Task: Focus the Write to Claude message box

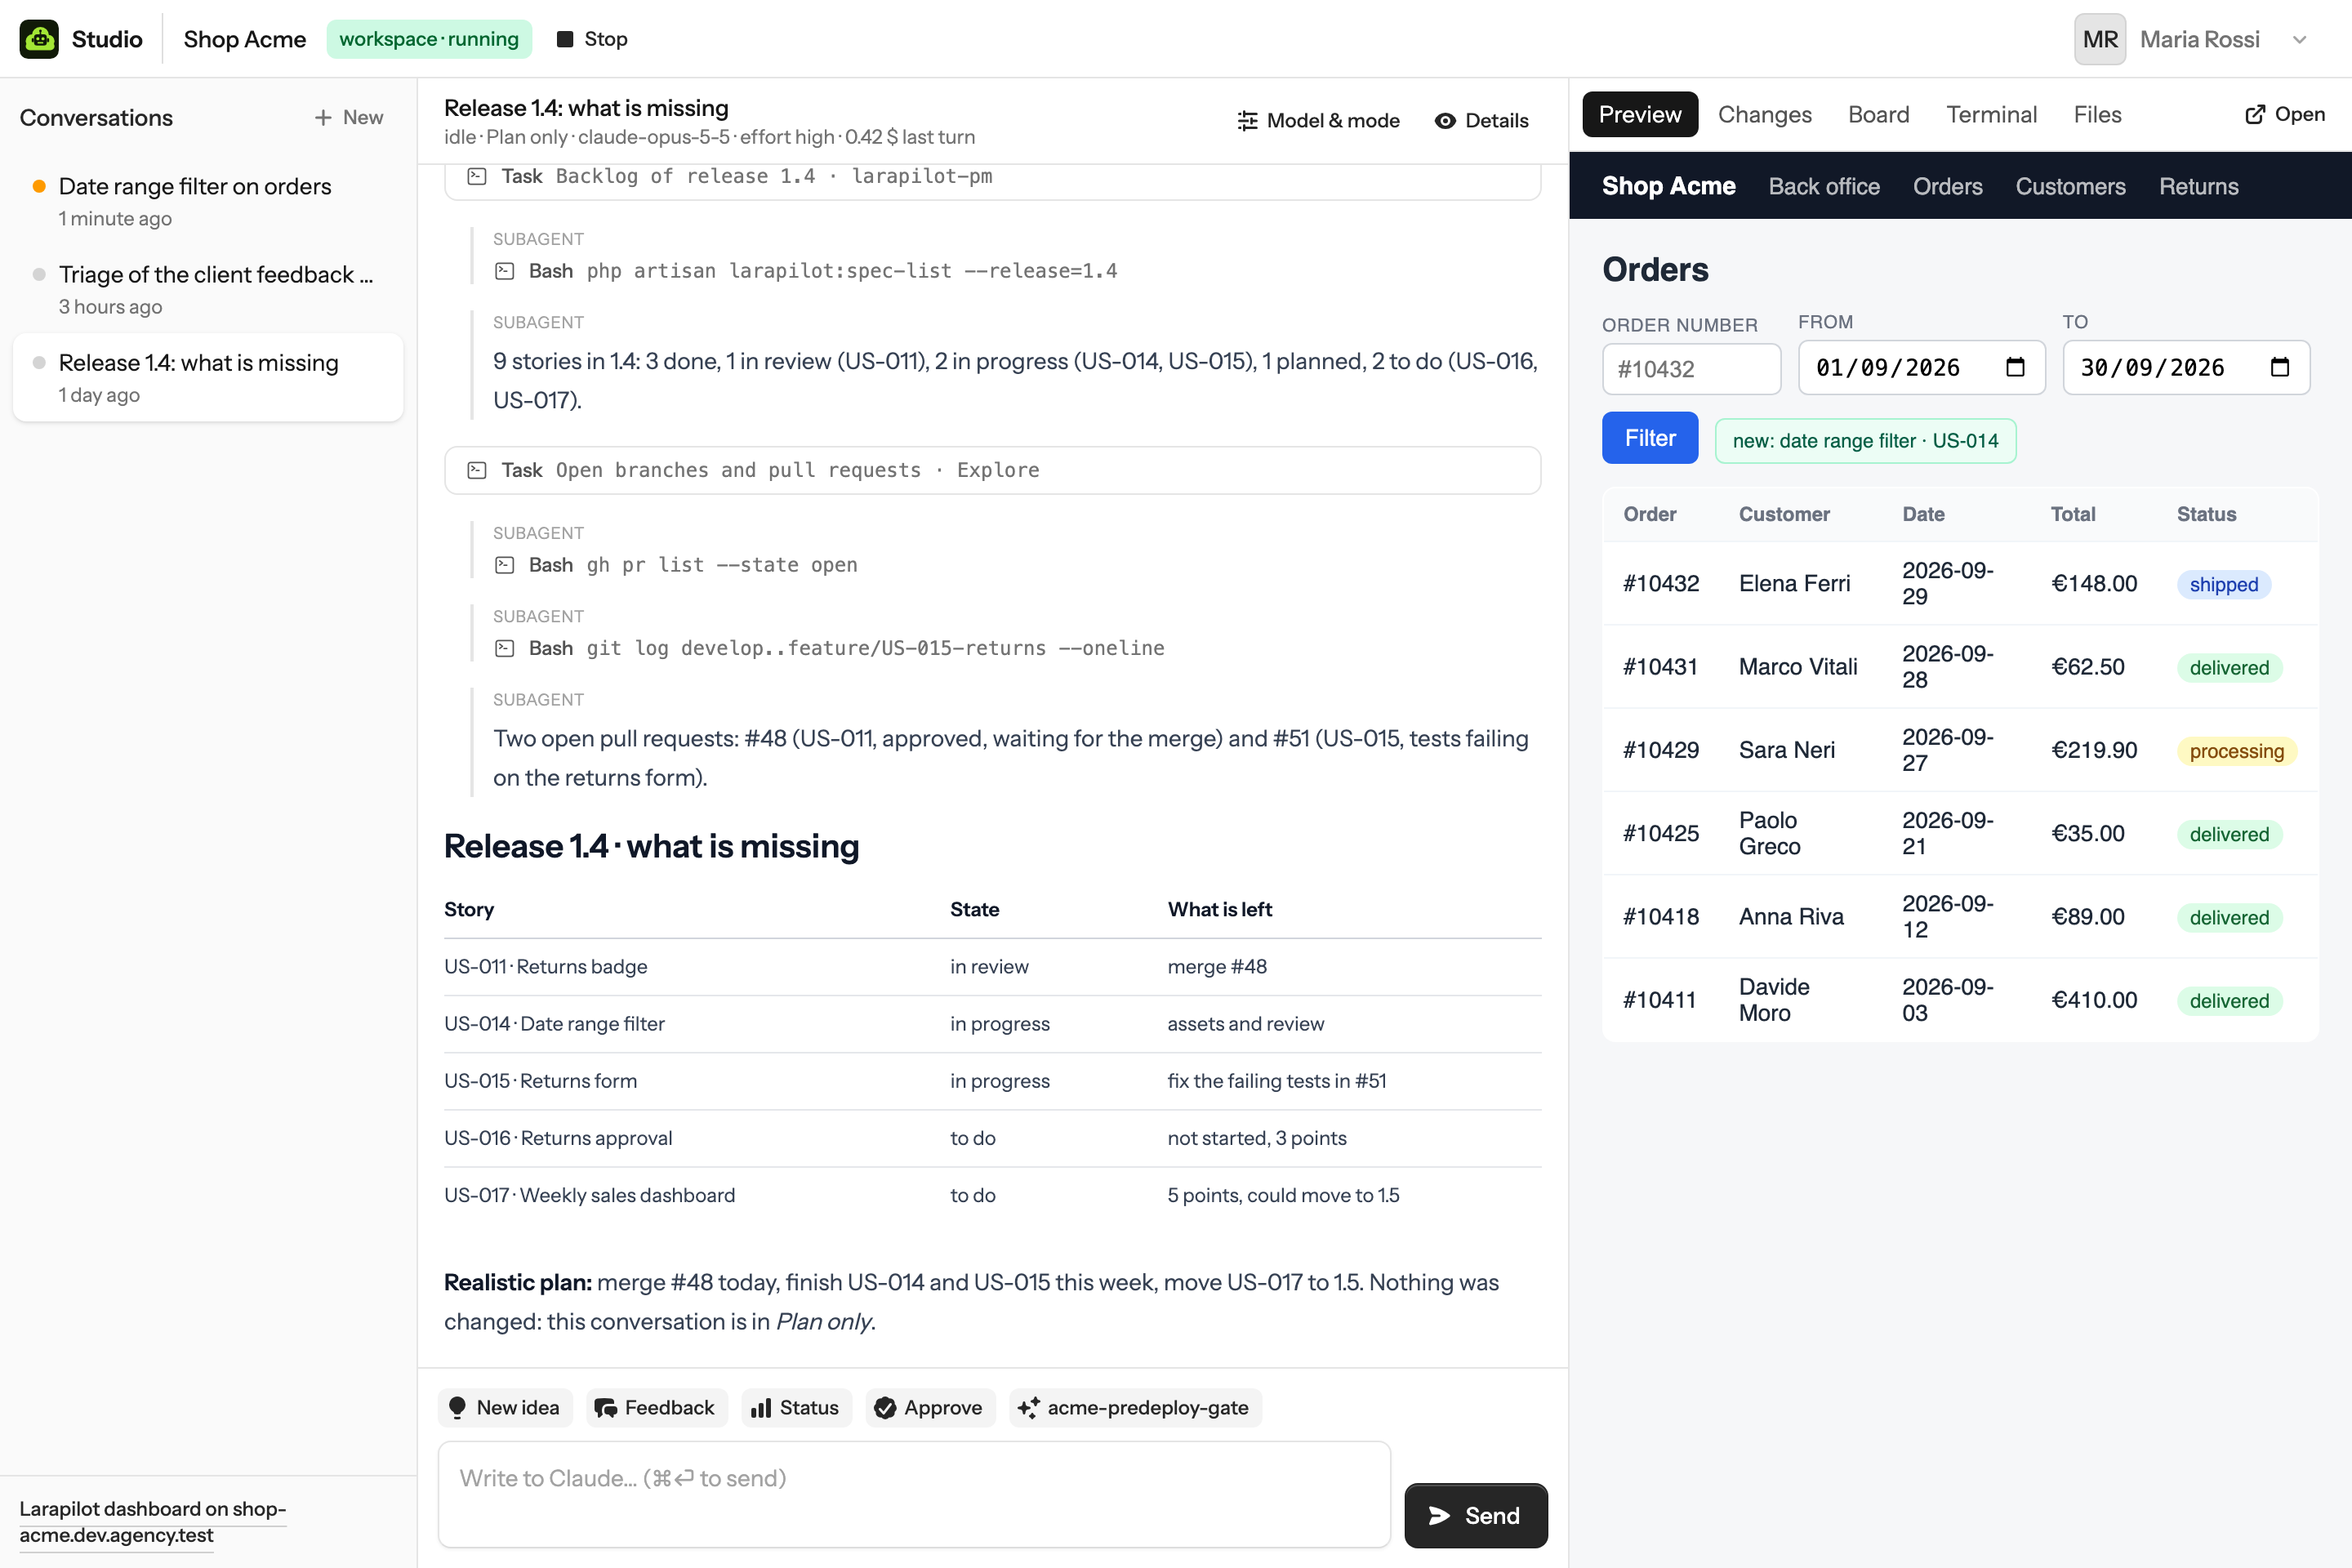Action: pyautogui.click(x=914, y=1494)
